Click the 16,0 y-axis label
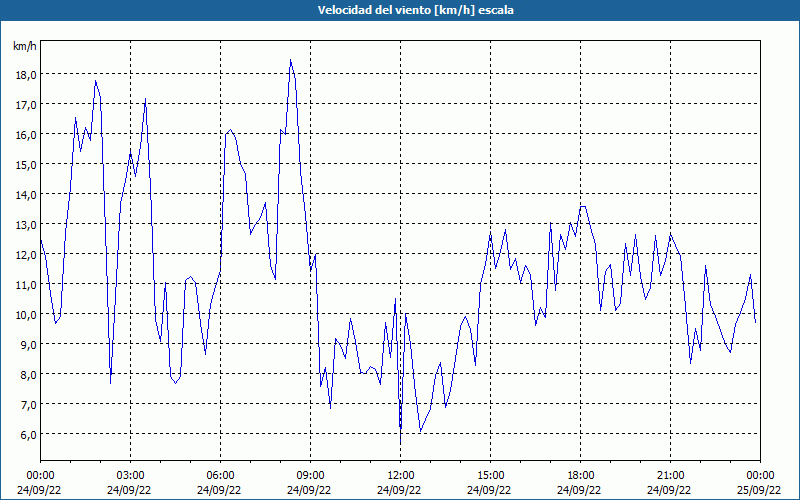Image resolution: width=800 pixels, height=500 pixels. [27, 135]
